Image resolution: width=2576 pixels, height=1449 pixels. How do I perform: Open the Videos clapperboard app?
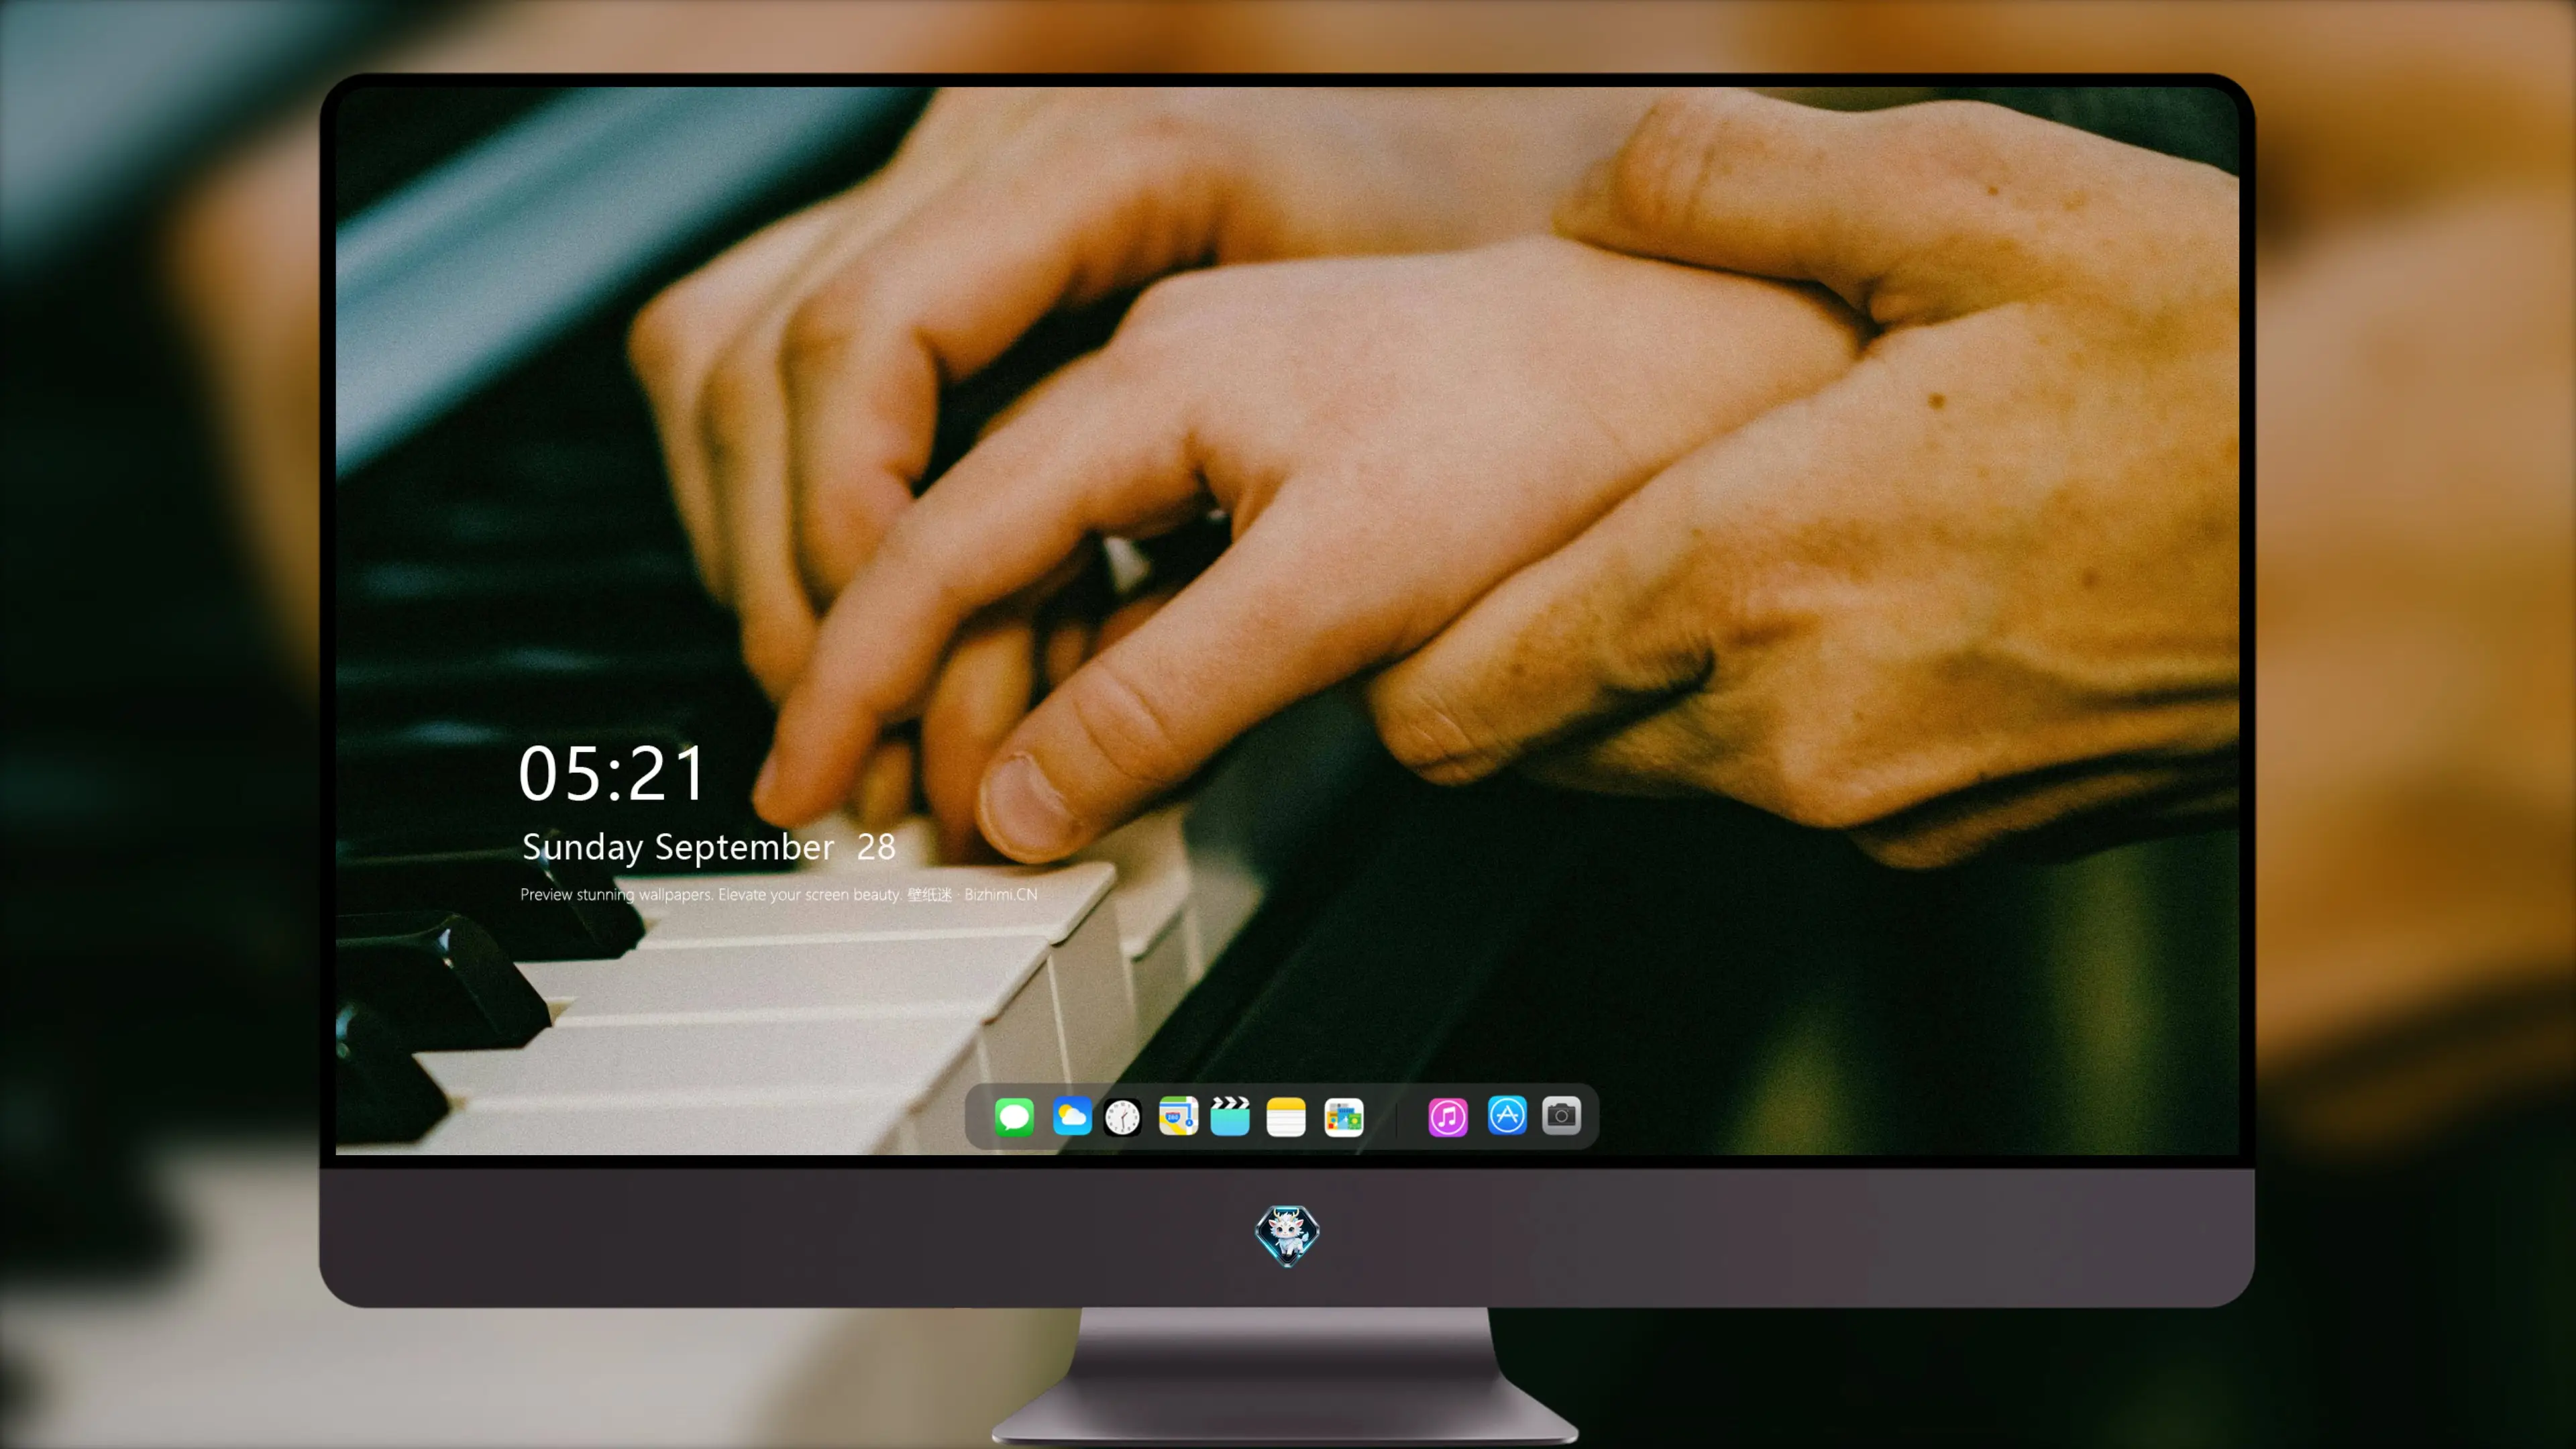coord(1230,1116)
